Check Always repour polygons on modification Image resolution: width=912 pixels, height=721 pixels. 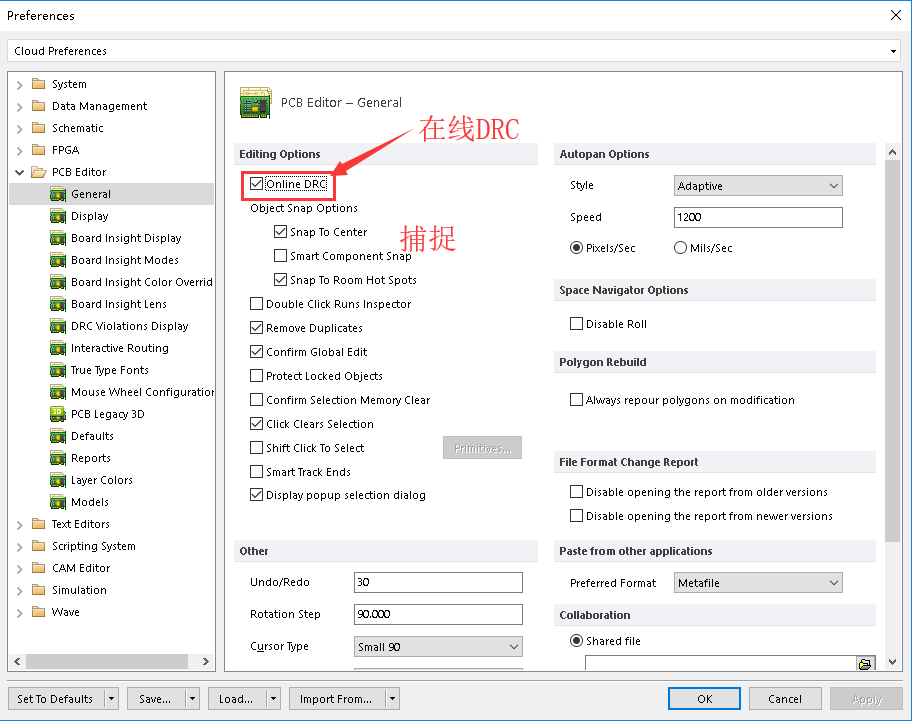[576, 399]
